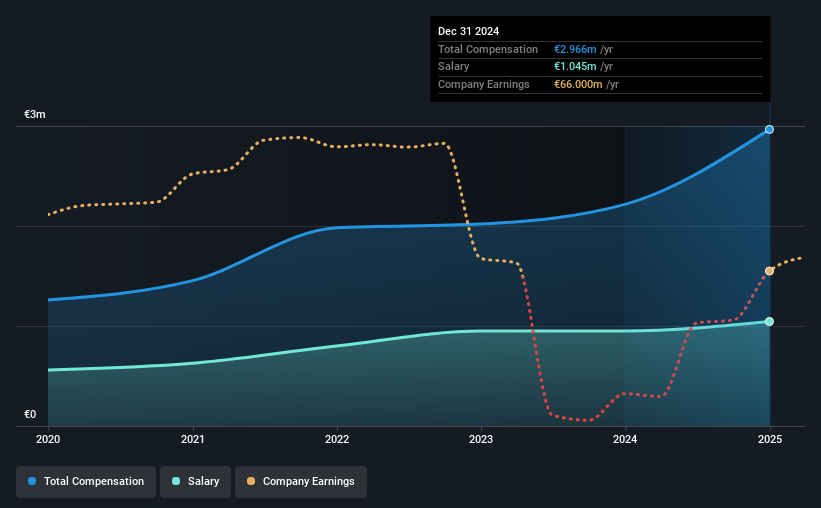Viewport: 821px width, 508px height.
Task: Click the €66.000m company earnings value
Action: point(578,84)
